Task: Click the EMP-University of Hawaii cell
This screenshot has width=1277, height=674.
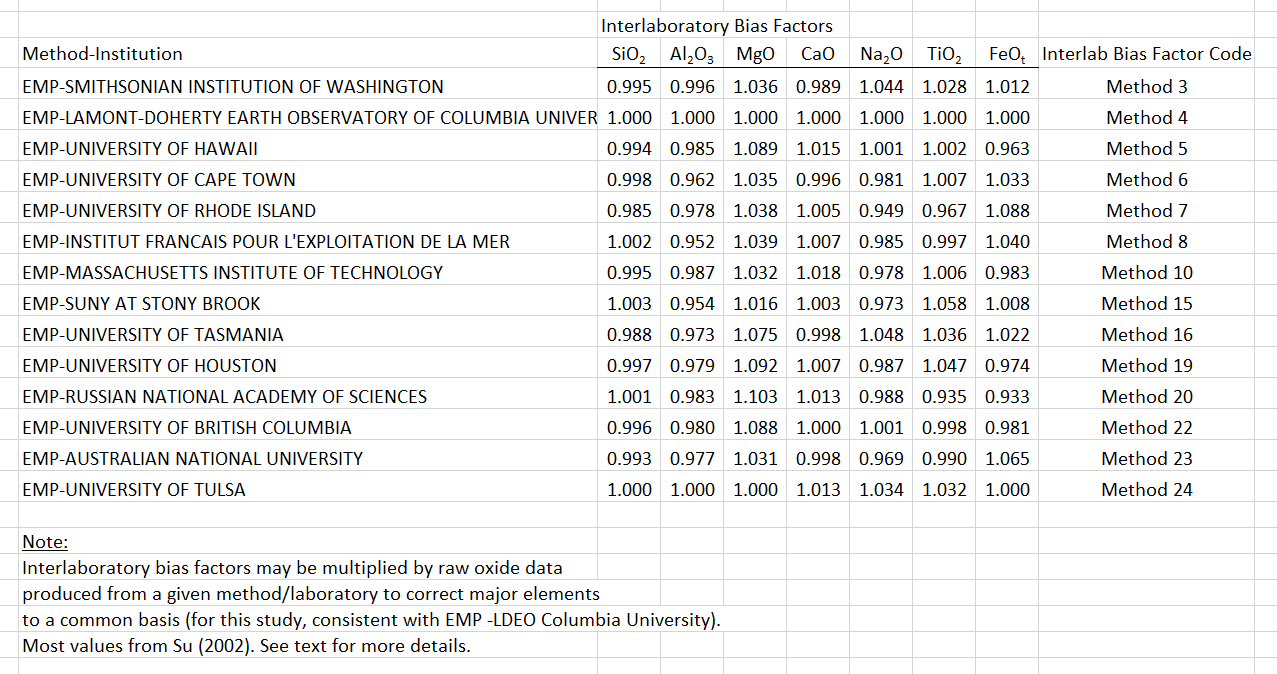Action: (140, 149)
